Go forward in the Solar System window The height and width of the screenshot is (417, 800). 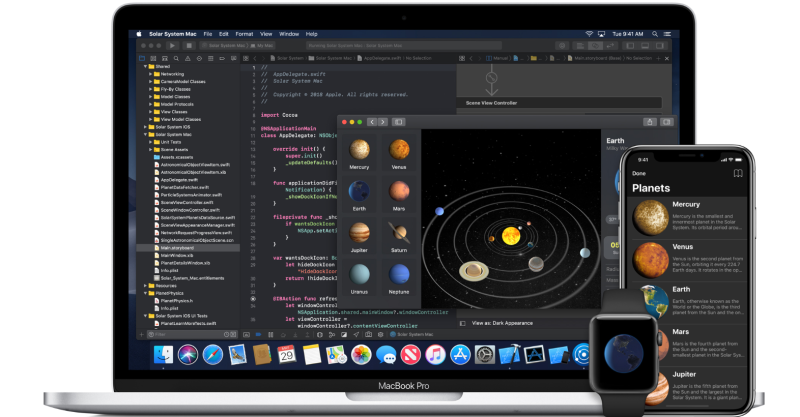[383, 122]
